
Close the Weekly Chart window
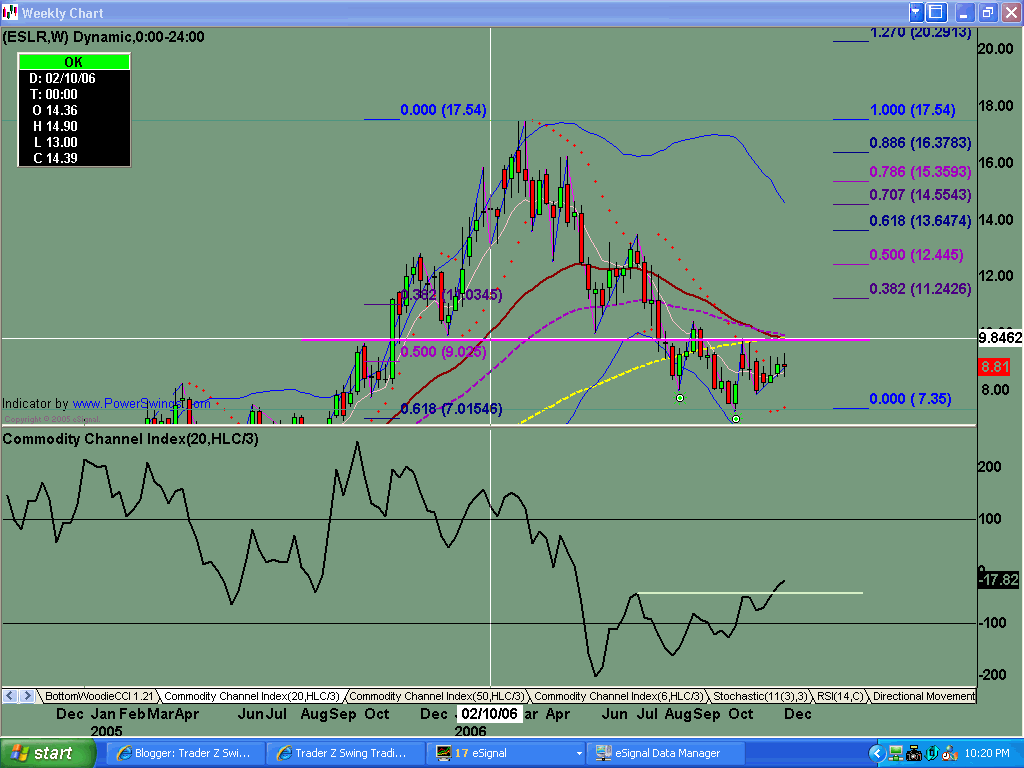click(1010, 12)
